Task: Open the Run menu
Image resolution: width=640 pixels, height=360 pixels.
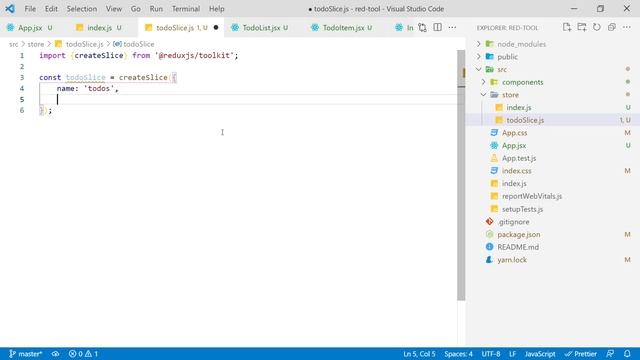Action: pos(156,9)
